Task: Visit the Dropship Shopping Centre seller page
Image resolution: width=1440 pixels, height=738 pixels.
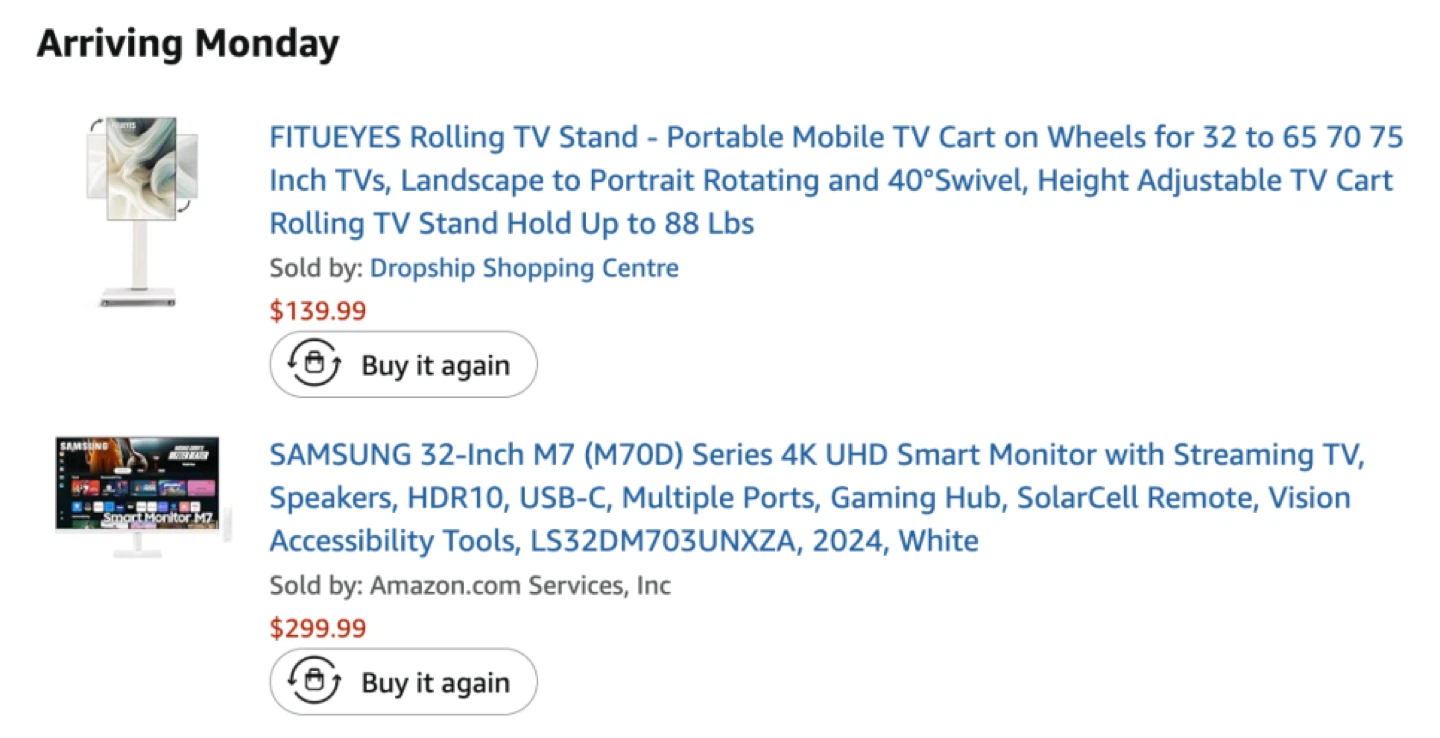Action: click(524, 268)
